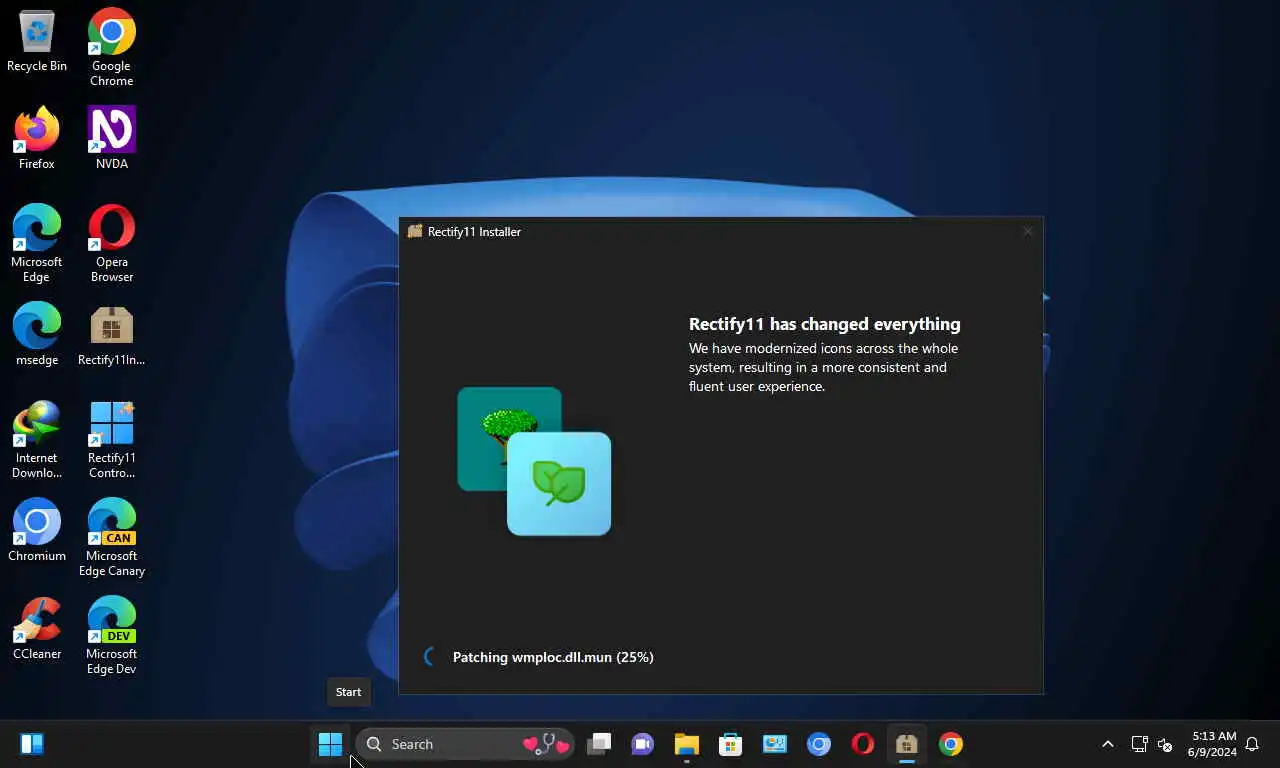This screenshot has width=1280, height=768.
Task: Open Chromium from the taskbar
Action: (819, 744)
